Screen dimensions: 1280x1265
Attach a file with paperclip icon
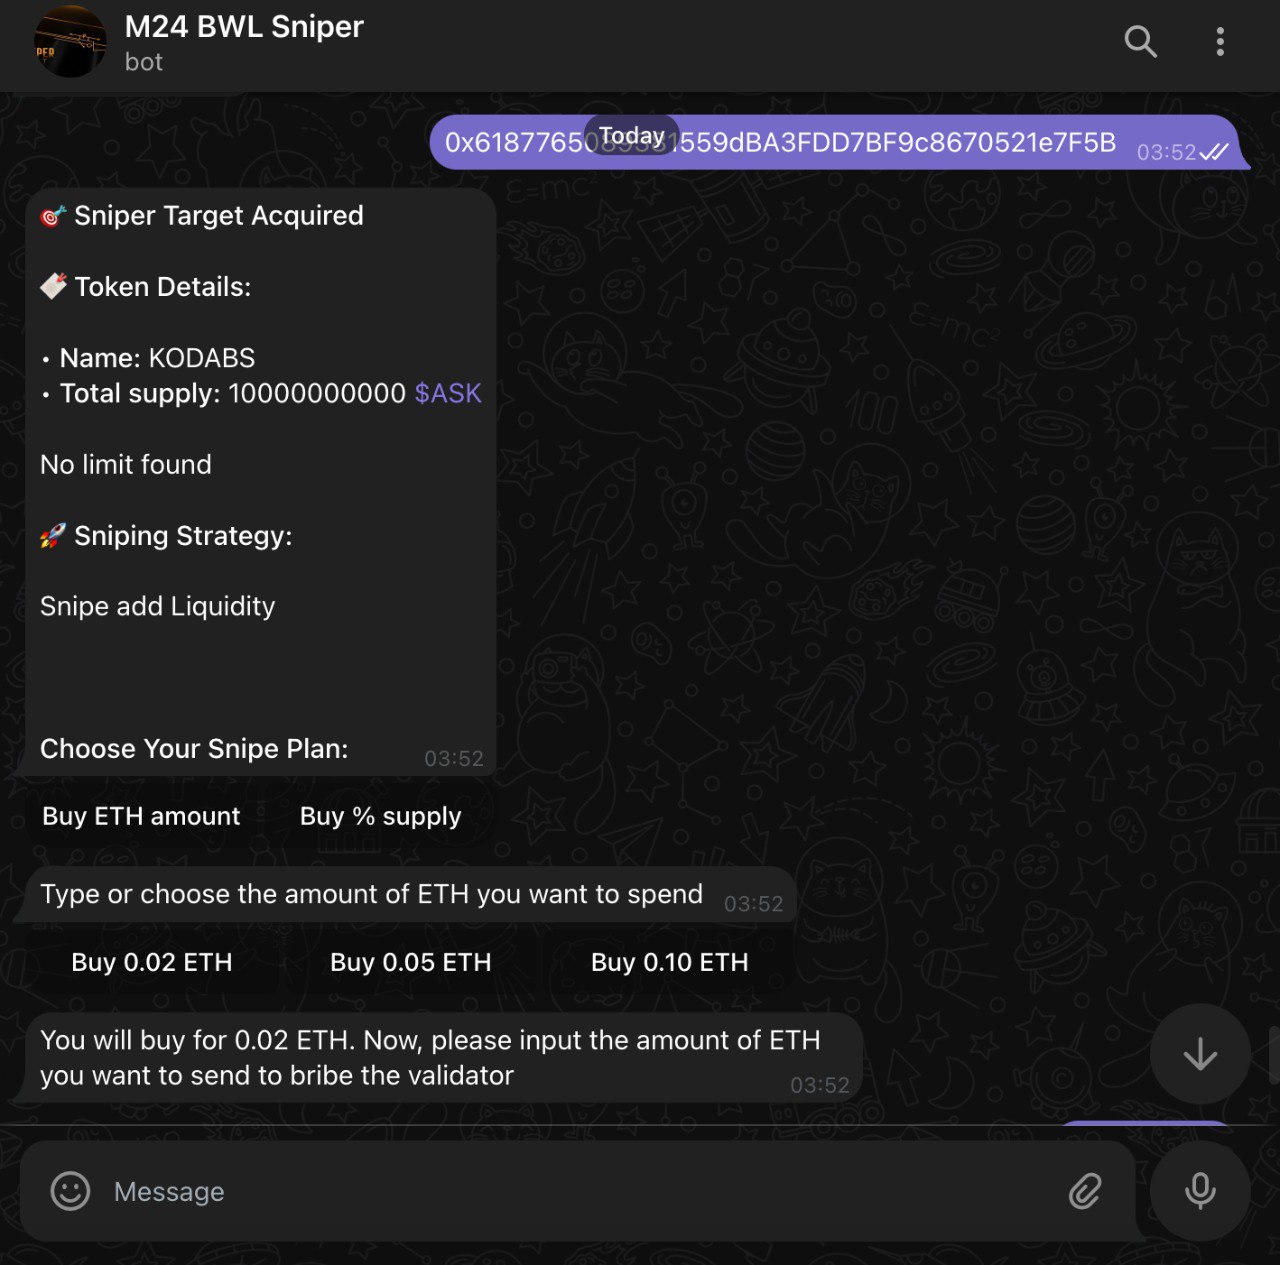1085,1191
